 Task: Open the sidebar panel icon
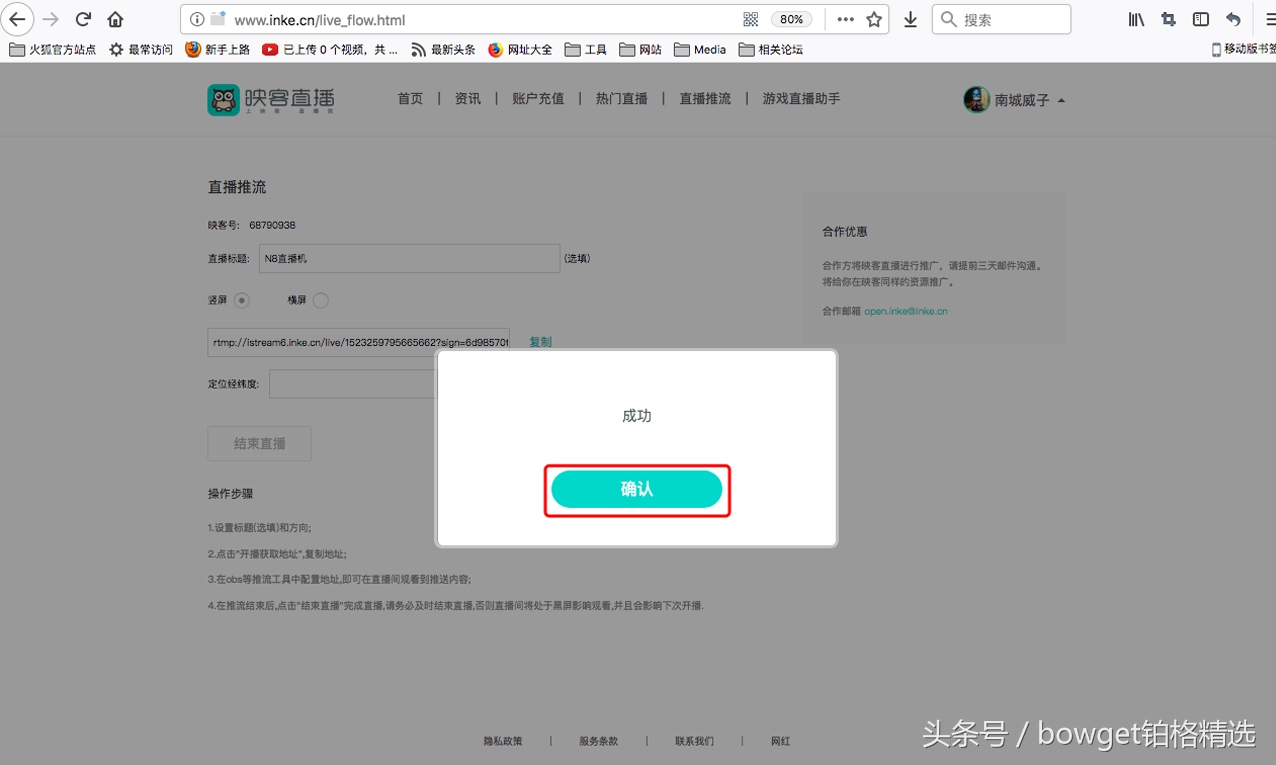click(1202, 18)
